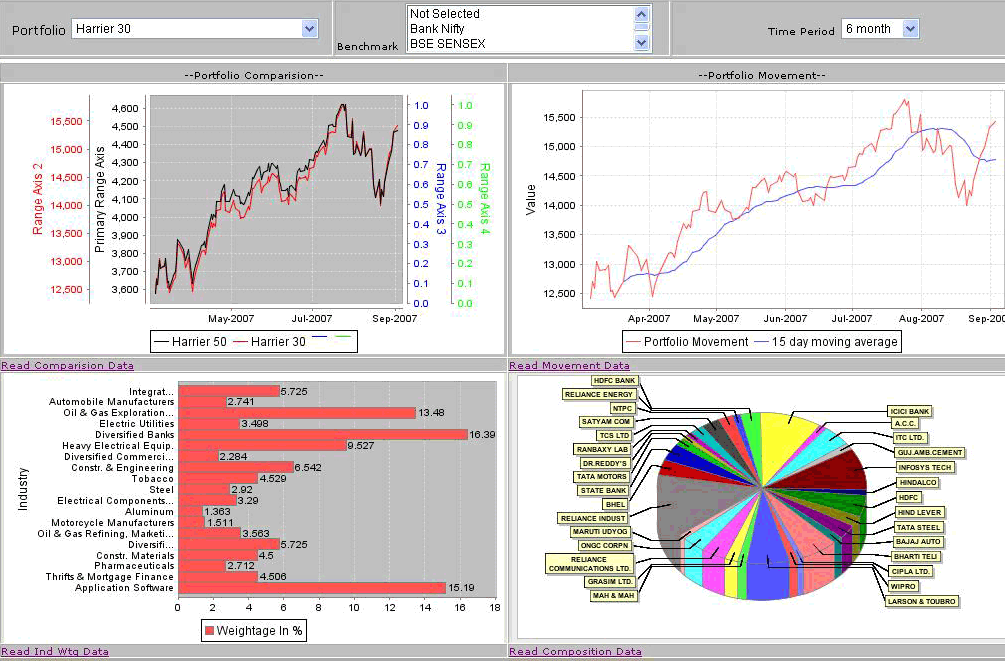Click the INFOSYS TECH pie label

tap(924, 467)
